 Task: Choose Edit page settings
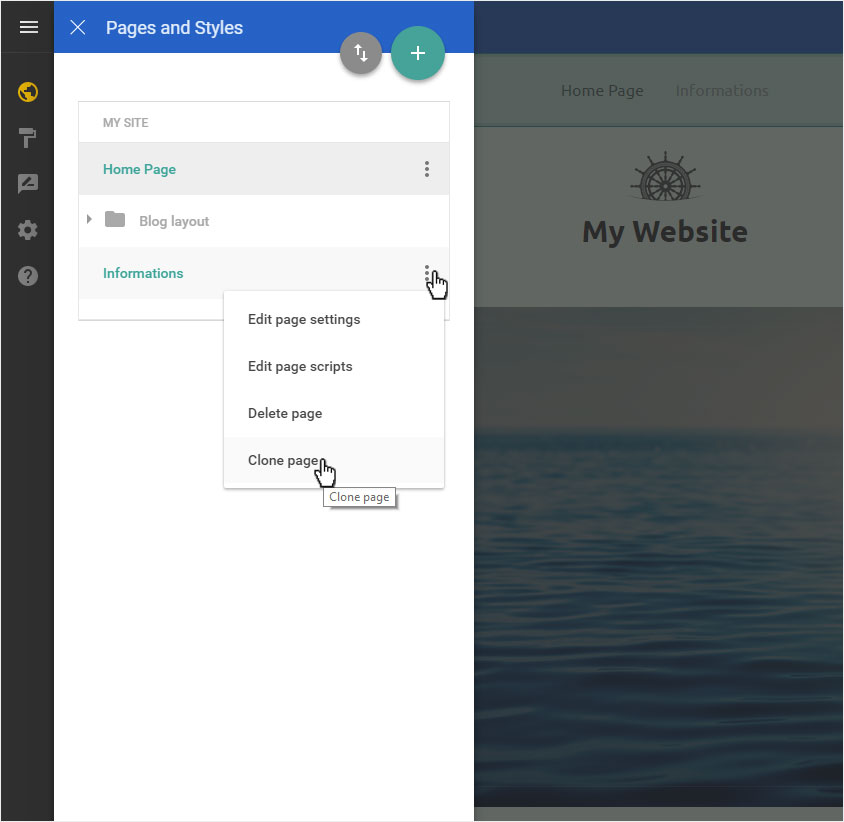pos(334,320)
